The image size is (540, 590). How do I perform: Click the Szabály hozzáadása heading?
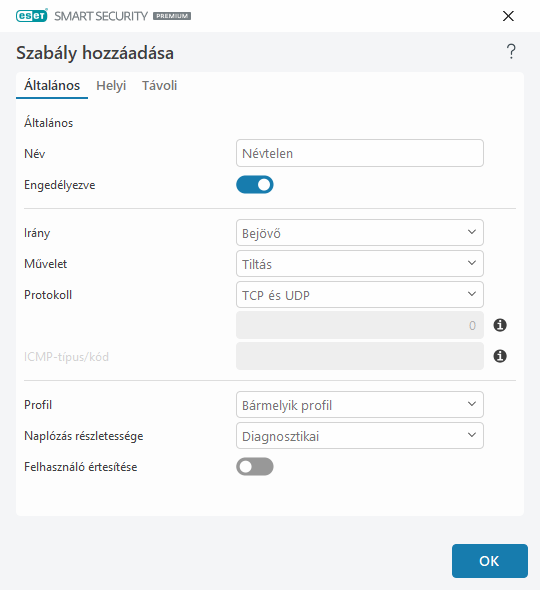point(95,53)
